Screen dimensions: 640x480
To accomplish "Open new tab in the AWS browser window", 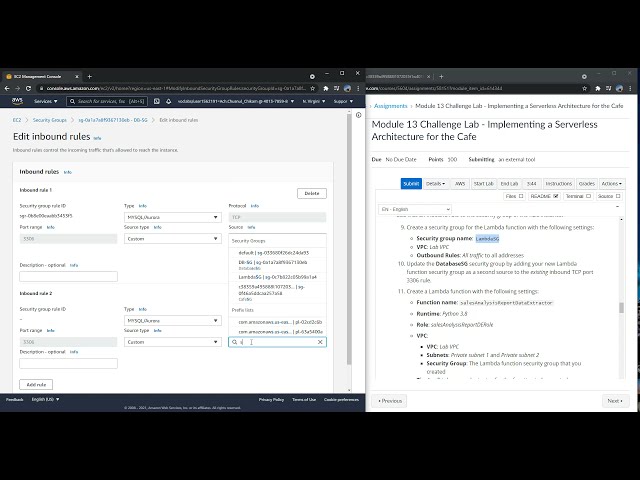I will click(89, 76).
